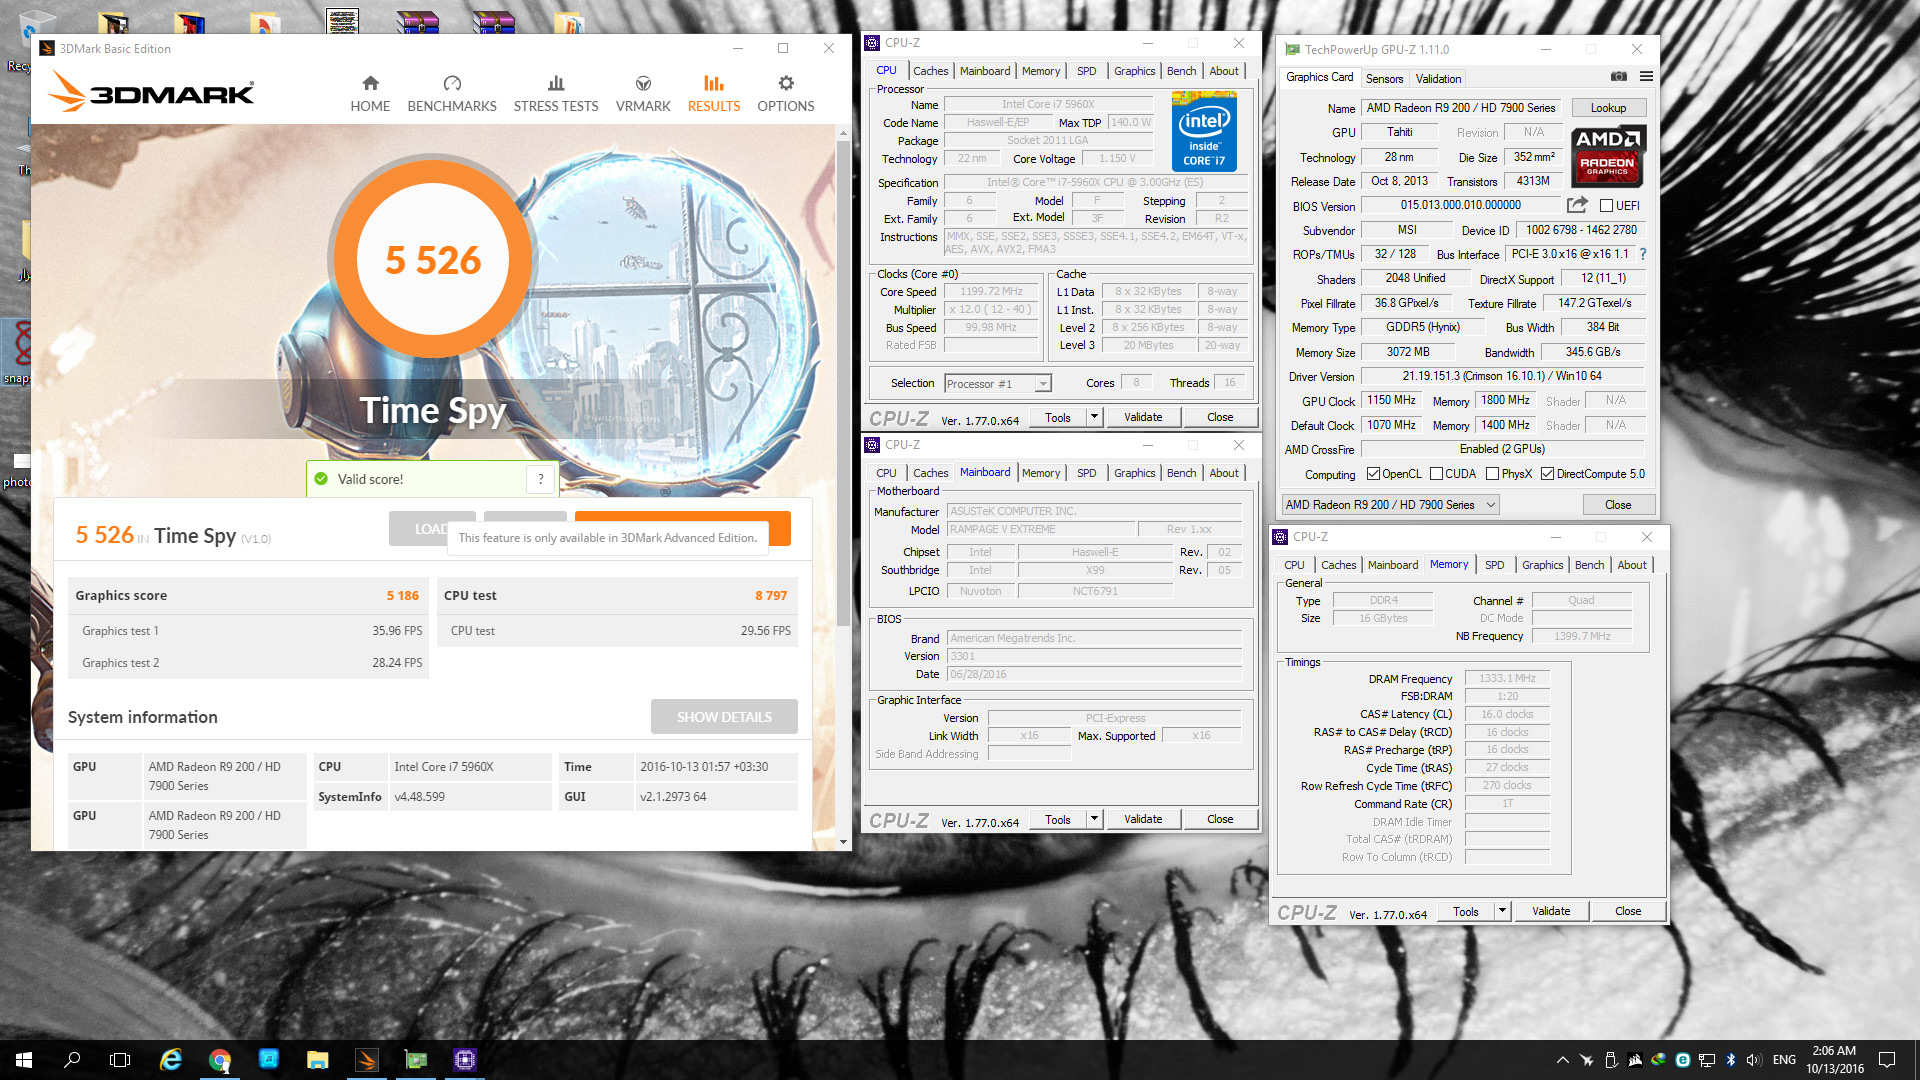Go to the 3DMark HOME section
This screenshot has width=1920, height=1080.
pos(370,94)
